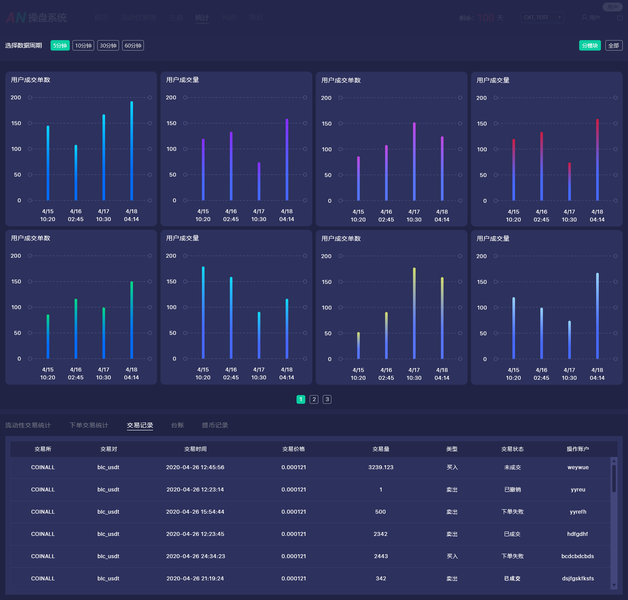Select the 交易记录 tab
Screen dimensions: 628x600
click(140, 425)
